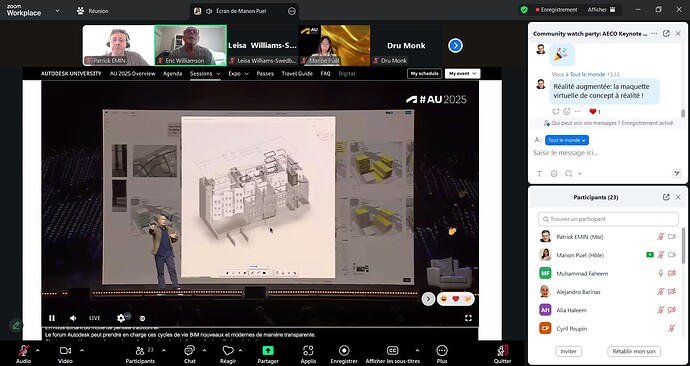Pause the live video stream
690x366 pixels.
[52, 318]
